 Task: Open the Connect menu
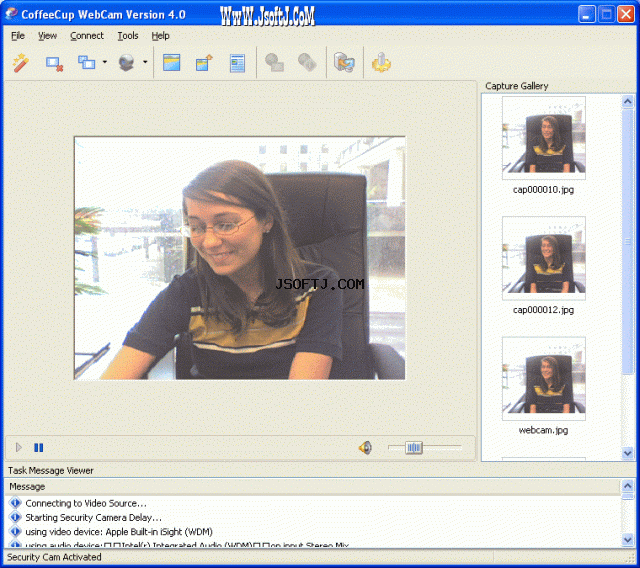coord(87,36)
